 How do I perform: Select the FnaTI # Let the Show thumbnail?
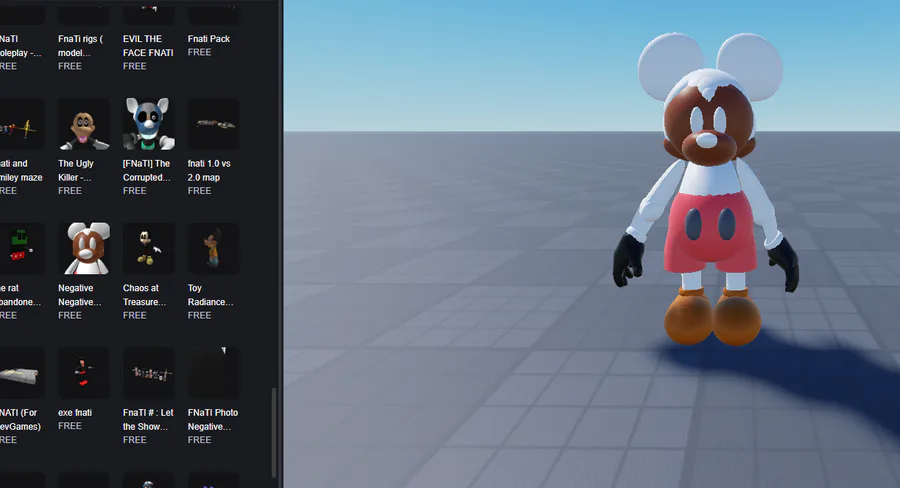(x=149, y=373)
